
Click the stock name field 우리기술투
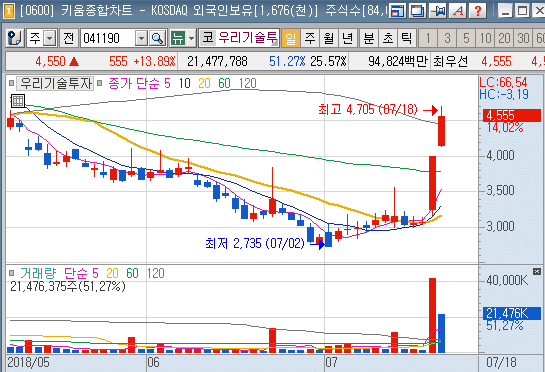248,38
